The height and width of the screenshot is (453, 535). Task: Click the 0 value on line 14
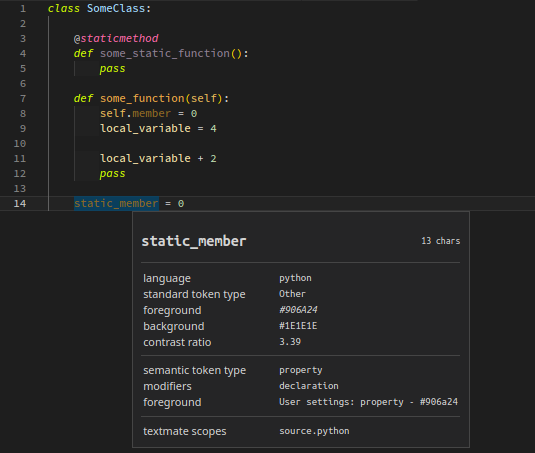click(181, 204)
